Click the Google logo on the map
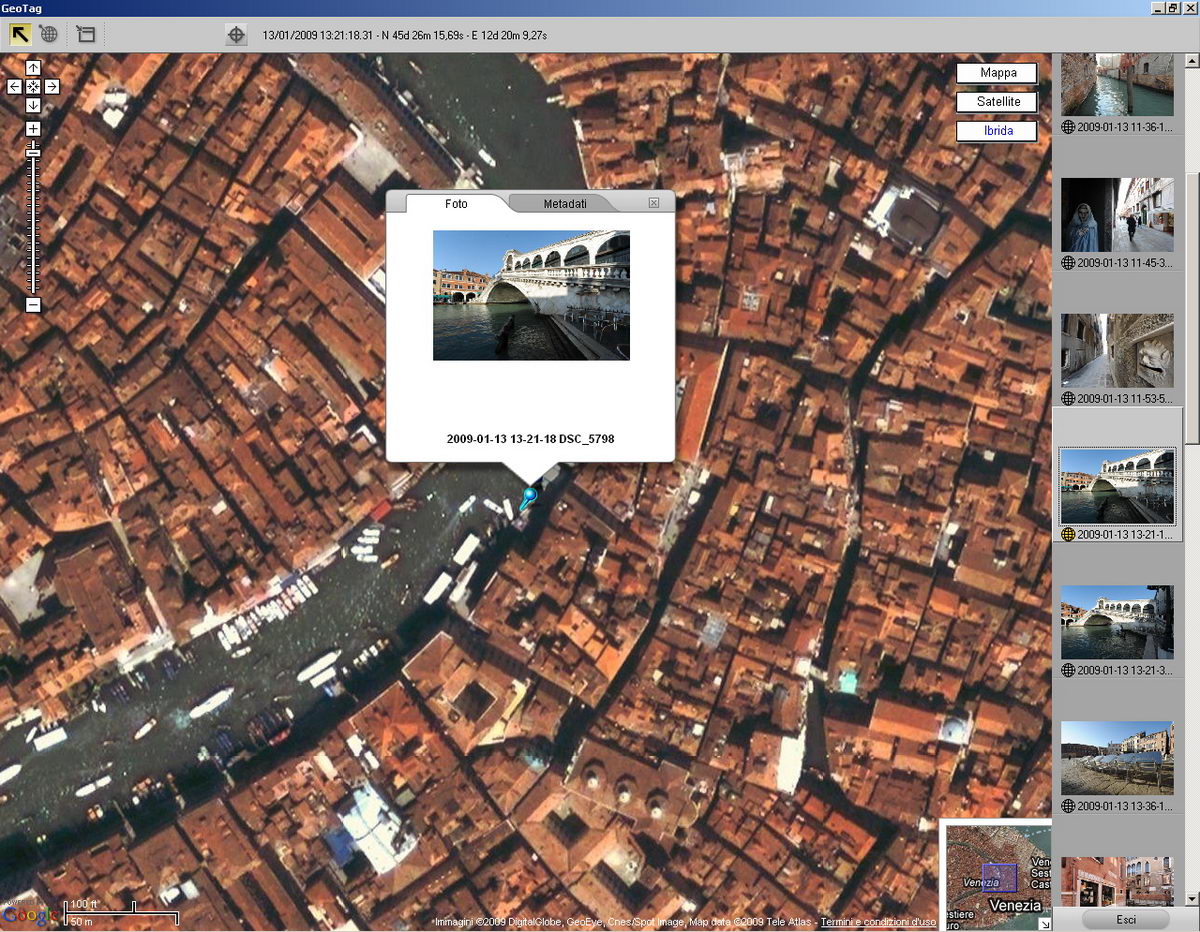 click(30, 914)
